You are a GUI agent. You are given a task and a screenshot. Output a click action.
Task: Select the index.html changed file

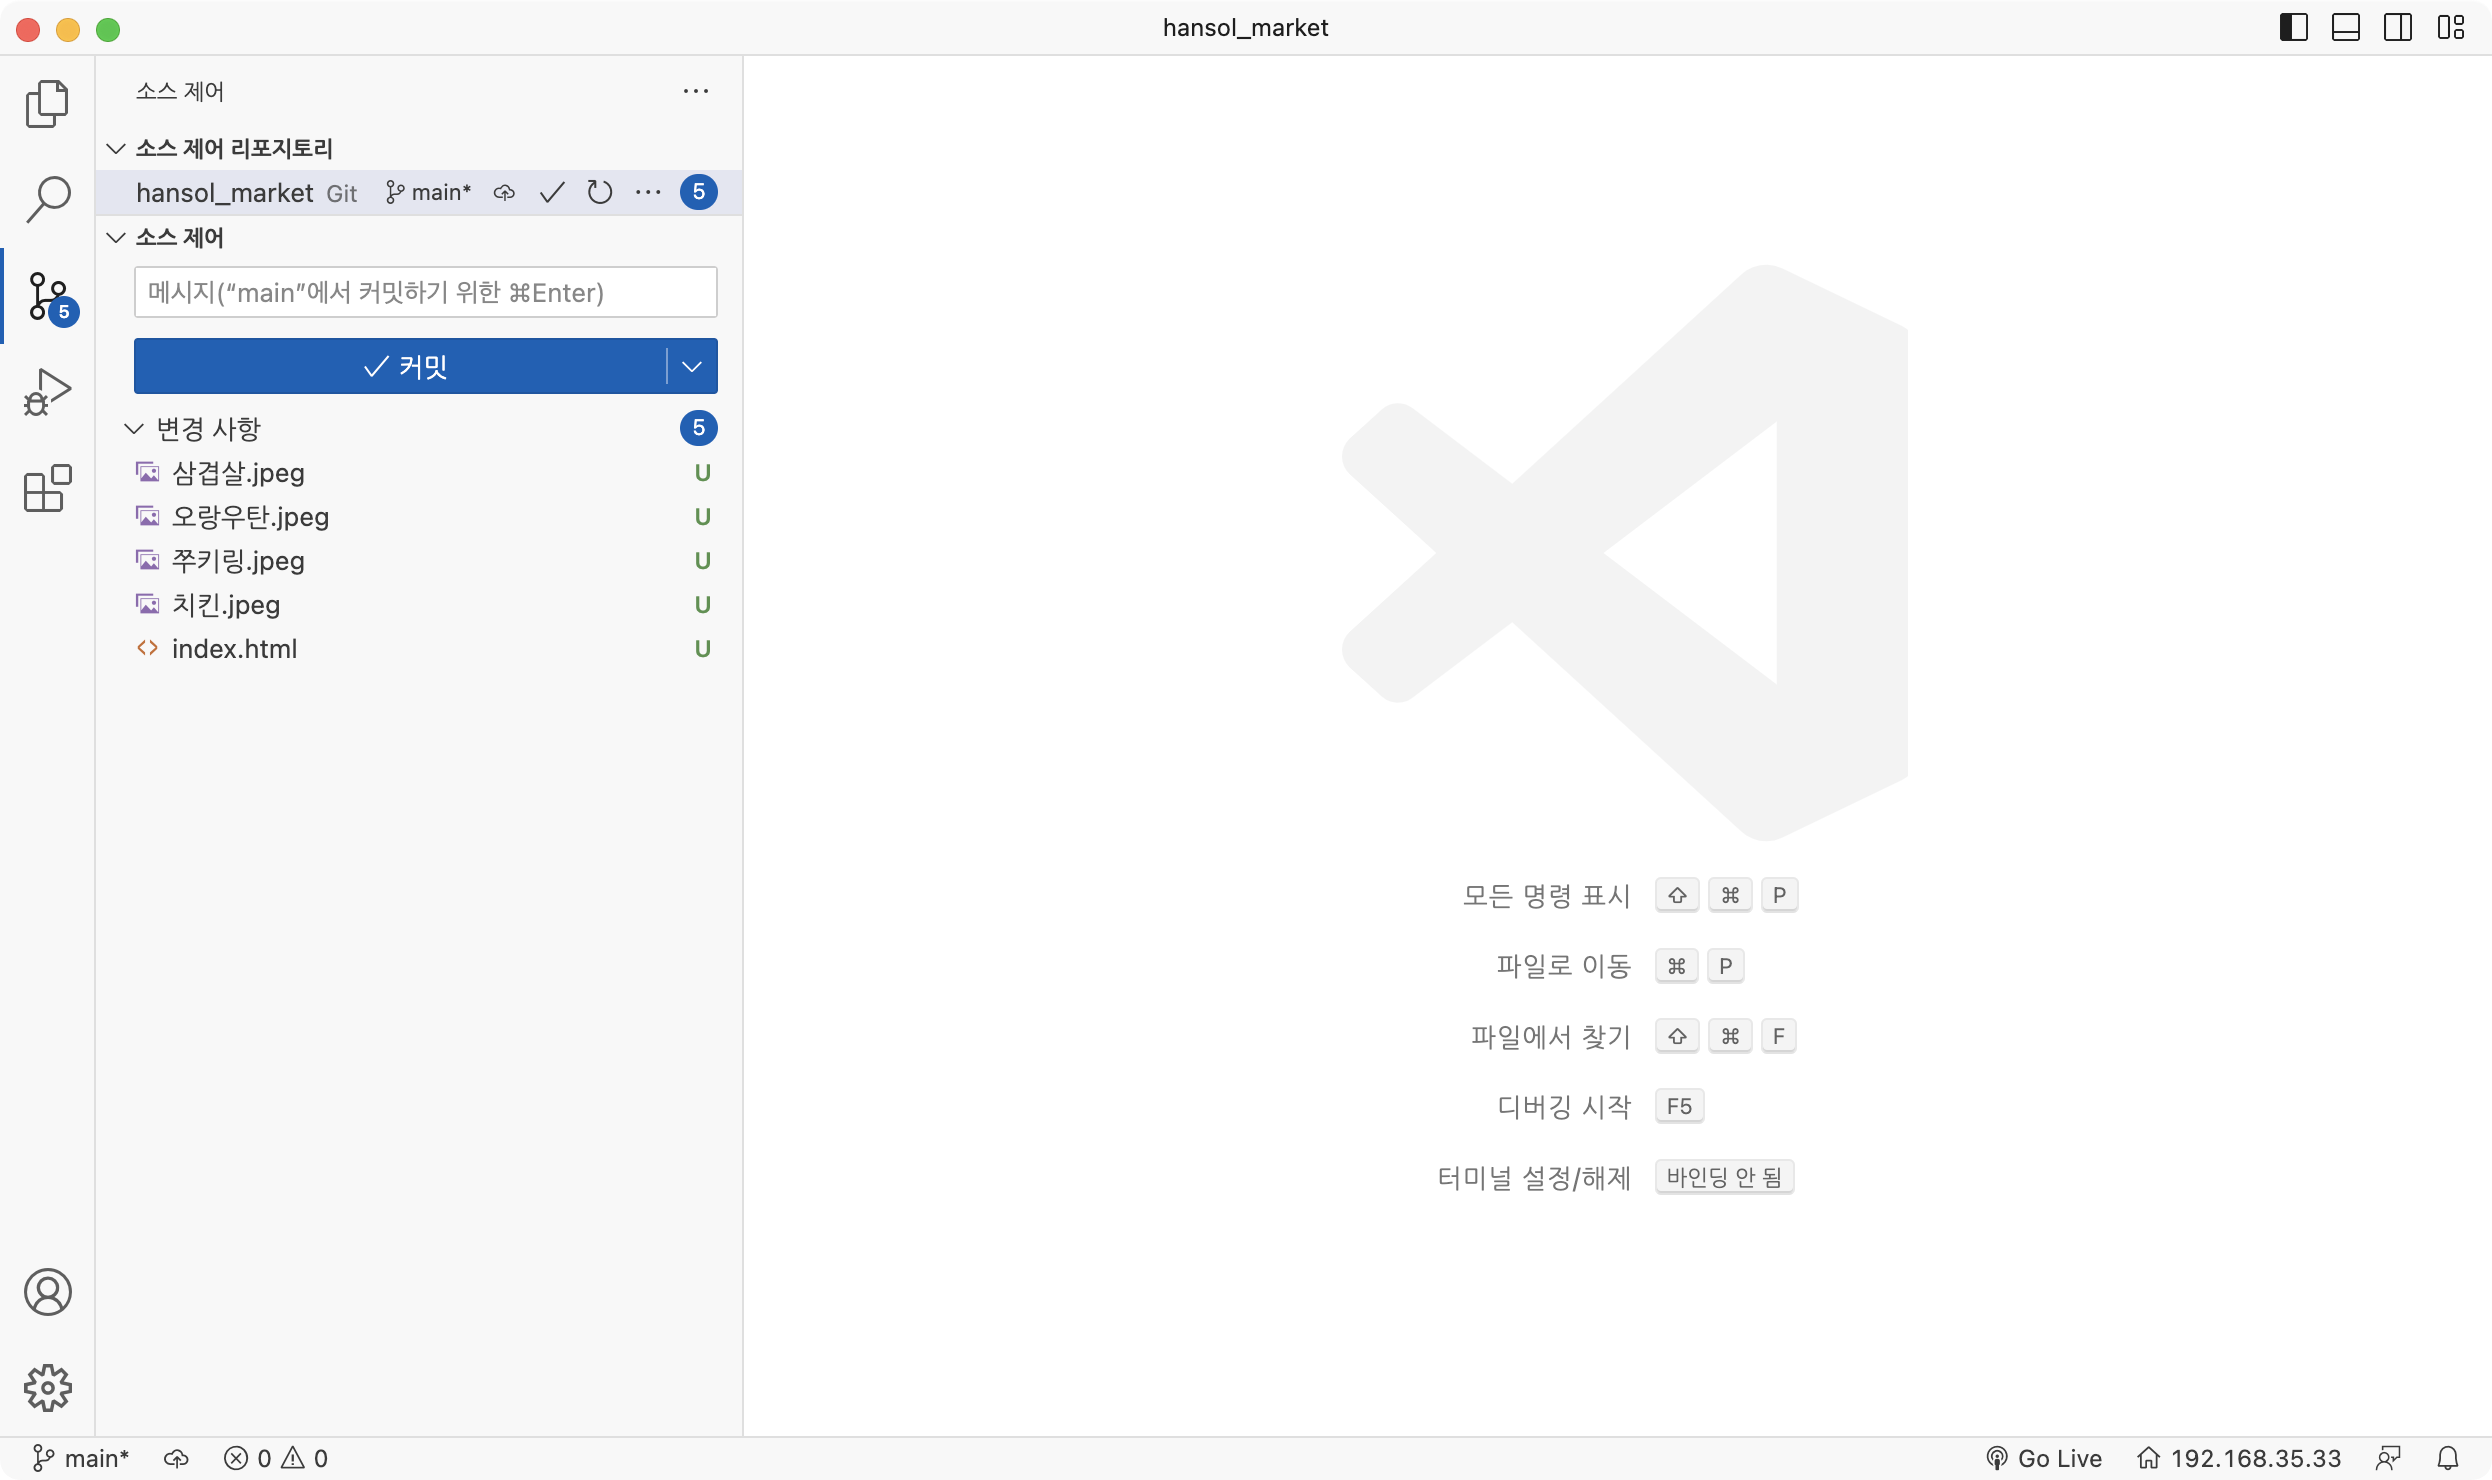(x=420, y=648)
